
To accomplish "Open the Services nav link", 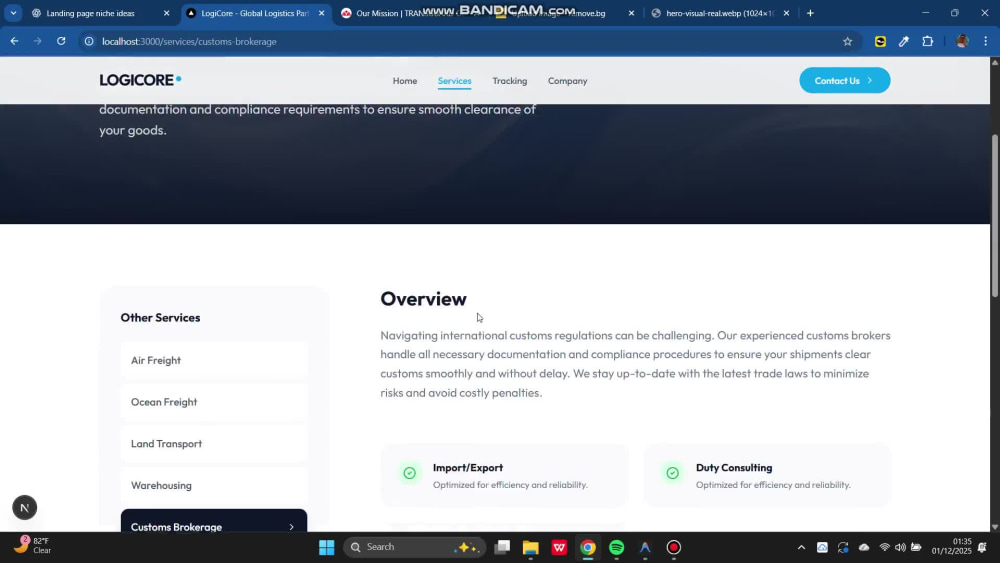I will [x=455, y=81].
